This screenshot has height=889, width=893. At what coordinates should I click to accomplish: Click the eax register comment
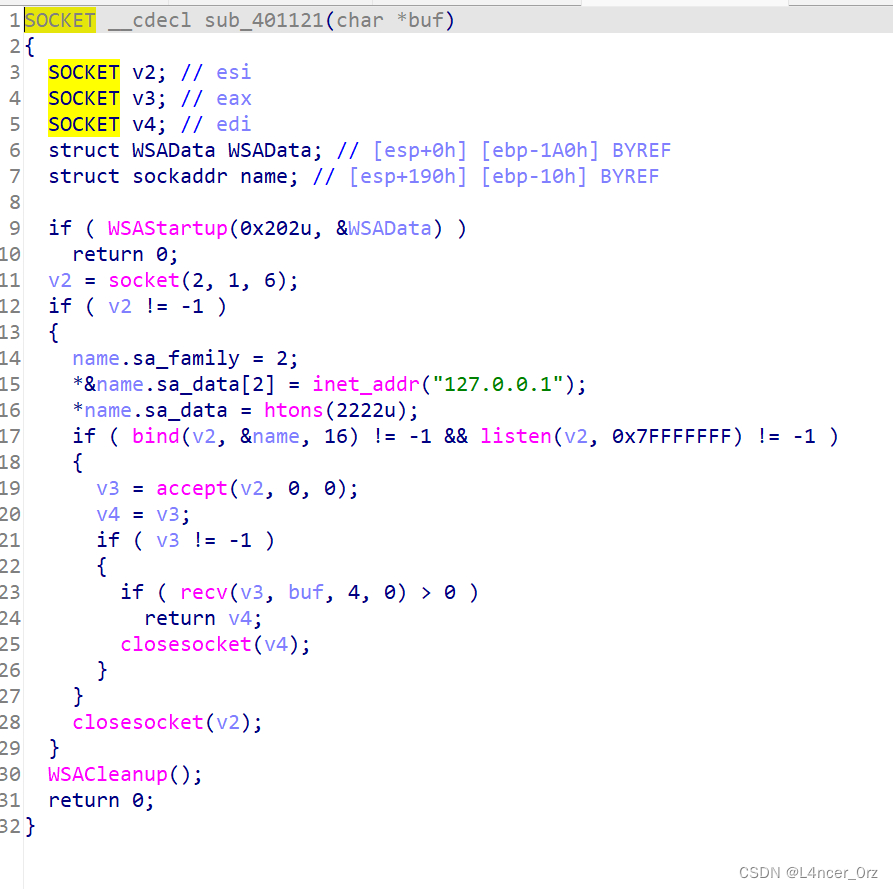point(234,99)
